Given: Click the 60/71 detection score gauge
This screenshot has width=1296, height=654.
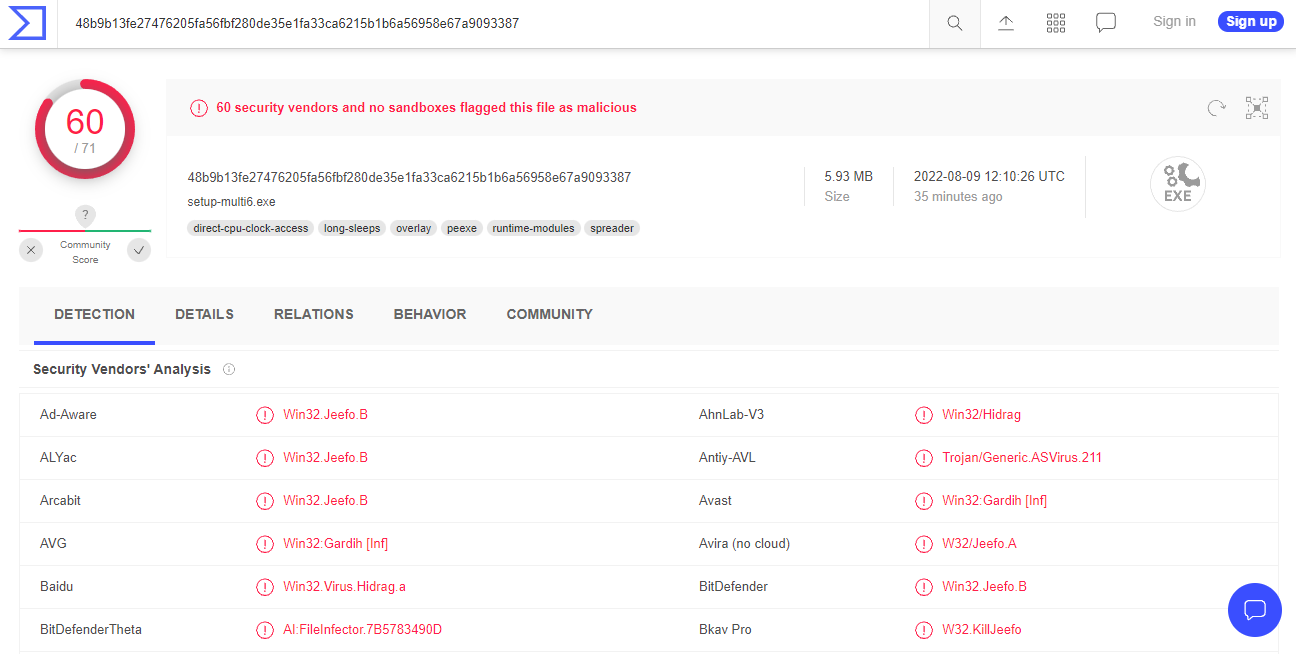Looking at the screenshot, I should pyautogui.click(x=85, y=129).
